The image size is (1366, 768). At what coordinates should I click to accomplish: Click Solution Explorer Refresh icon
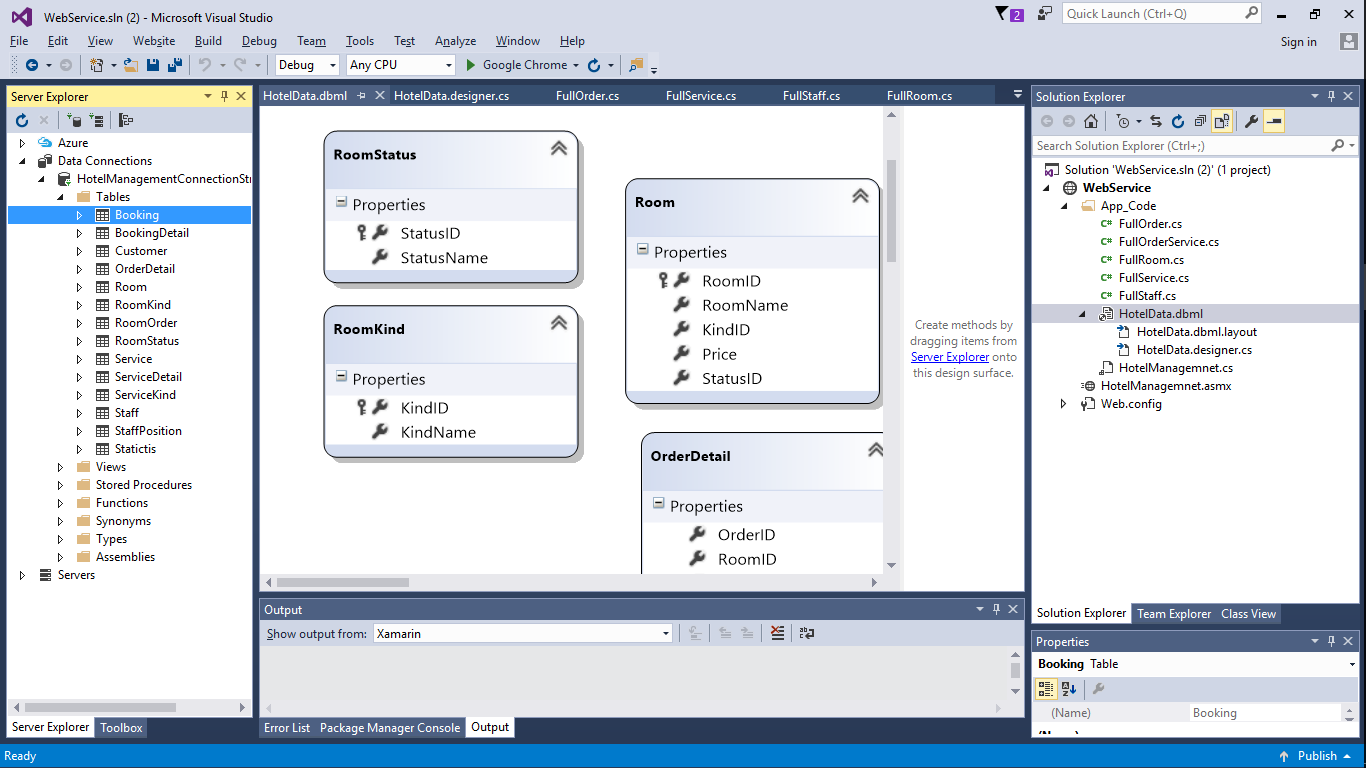(1178, 121)
